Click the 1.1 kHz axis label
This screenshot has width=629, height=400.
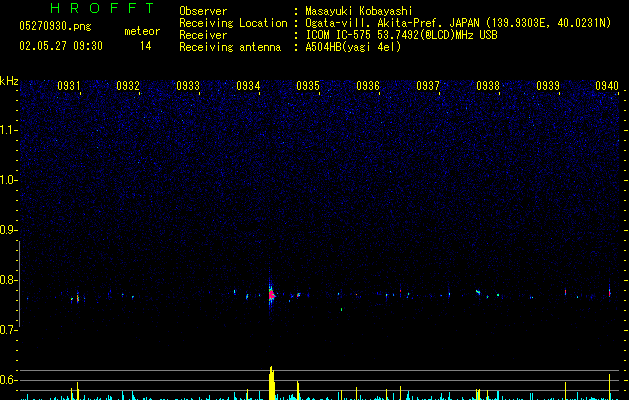point(9,130)
